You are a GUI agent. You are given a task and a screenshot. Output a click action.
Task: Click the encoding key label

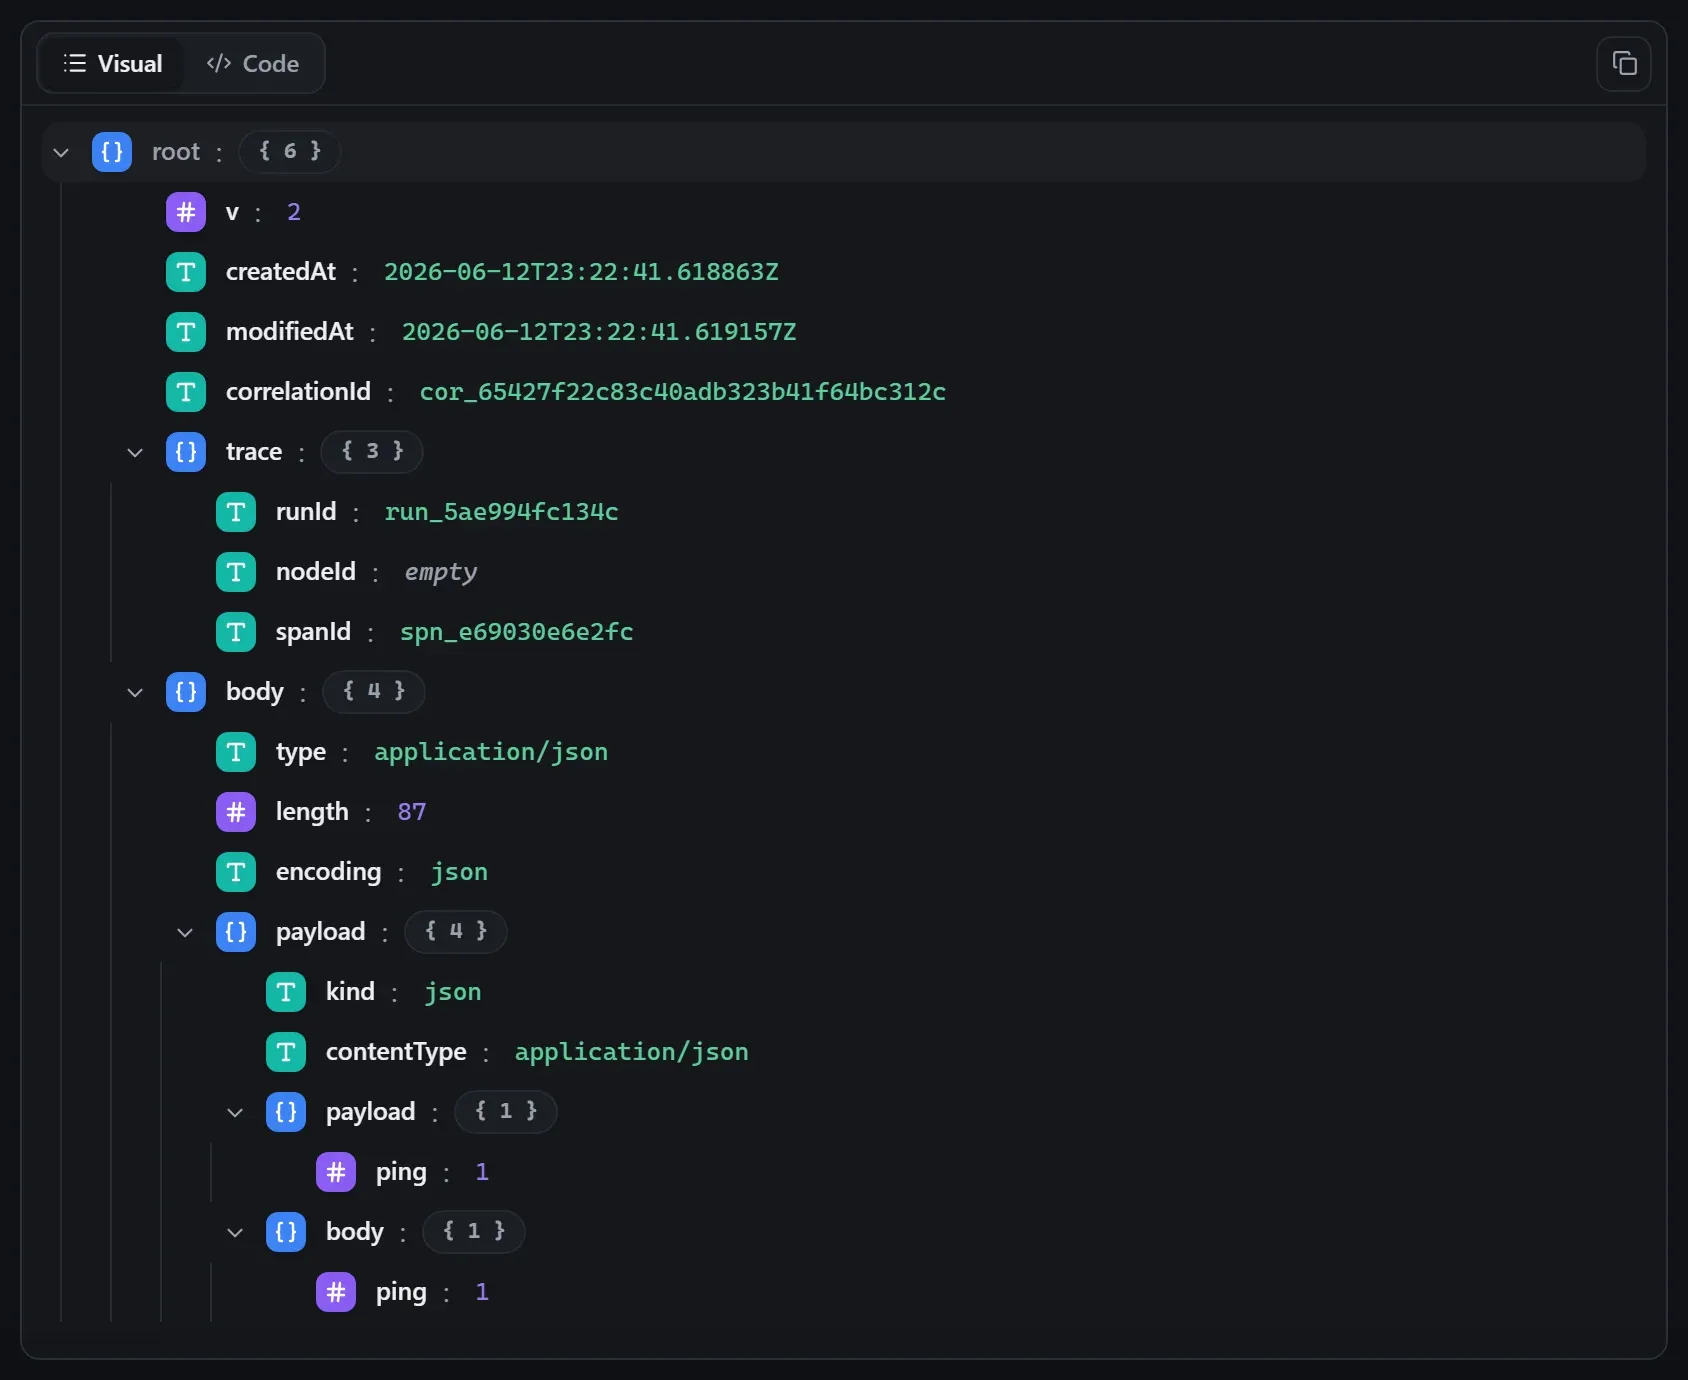328,872
